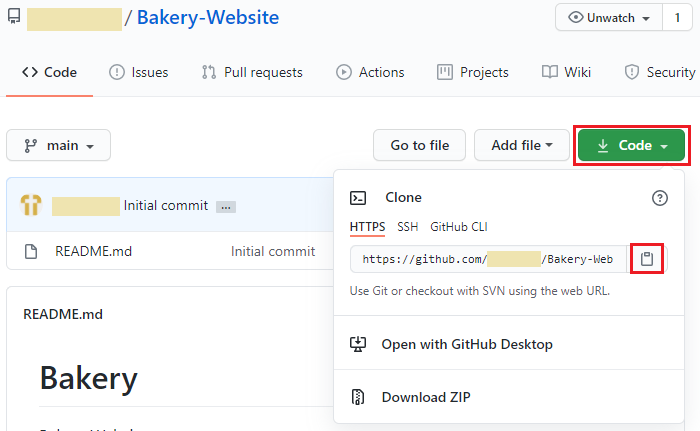Open the README.md file in file list
Image resolution: width=700 pixels, height=431 pixels.
click(x=93, y=251)
